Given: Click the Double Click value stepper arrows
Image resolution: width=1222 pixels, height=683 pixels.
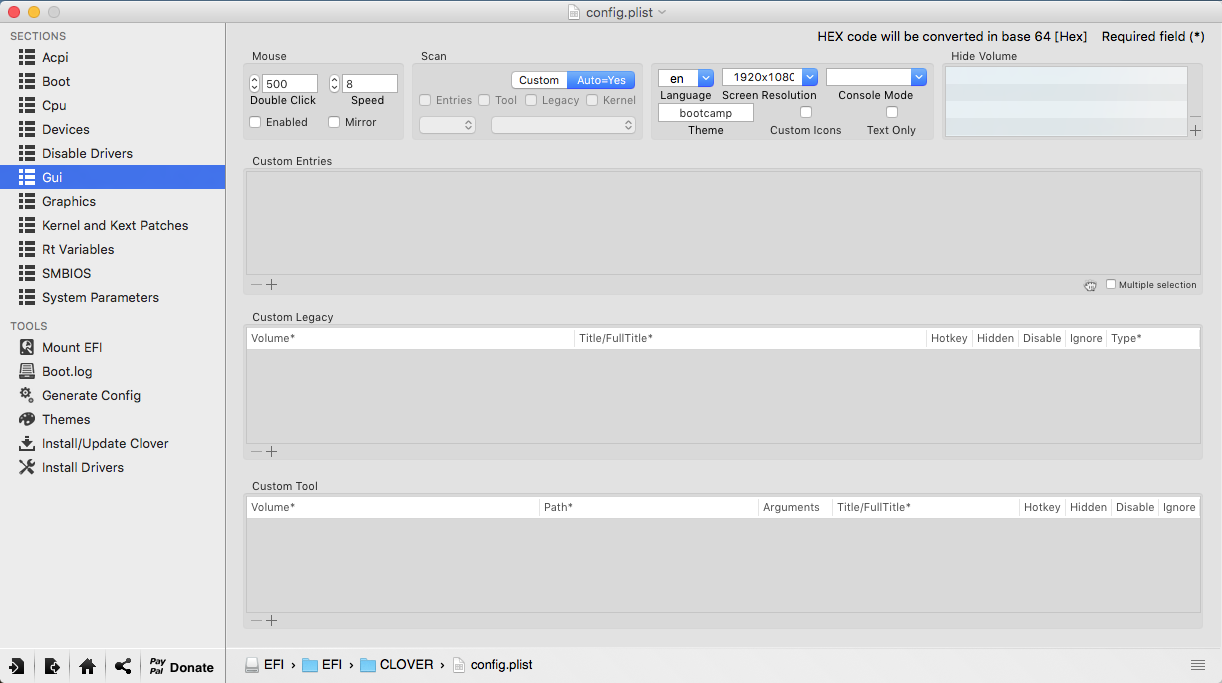Looking at the screenshot, I should tap(254, 84).
